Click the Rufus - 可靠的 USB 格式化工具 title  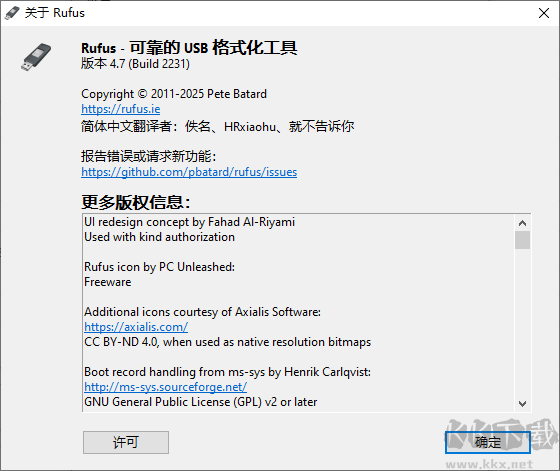point(189,48)
